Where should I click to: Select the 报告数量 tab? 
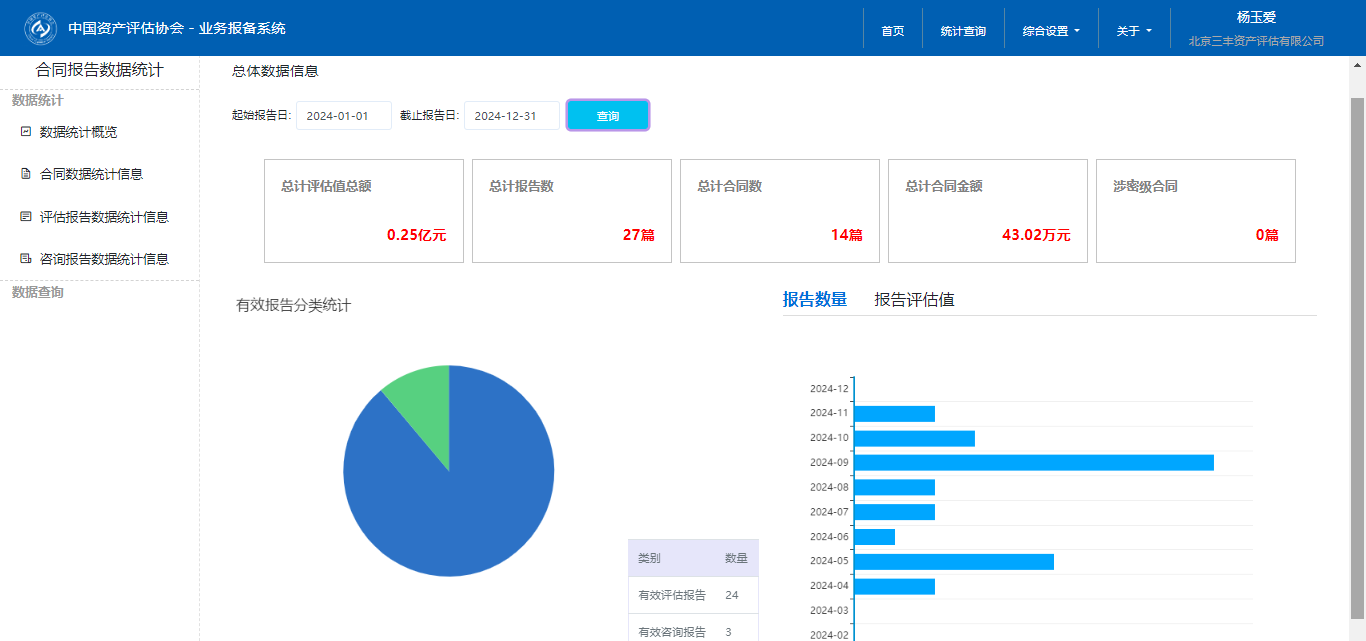click(815, 299)
